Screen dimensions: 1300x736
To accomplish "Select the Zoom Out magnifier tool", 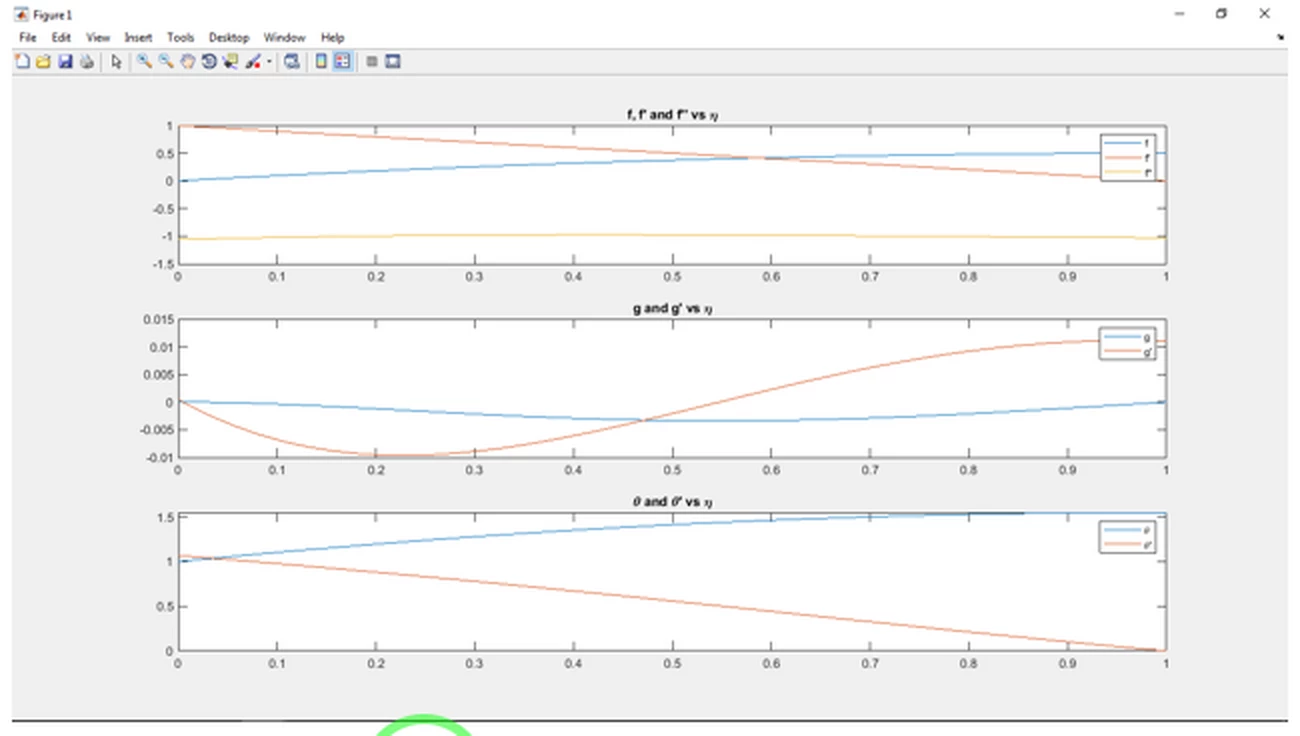I will coord(166,62).
